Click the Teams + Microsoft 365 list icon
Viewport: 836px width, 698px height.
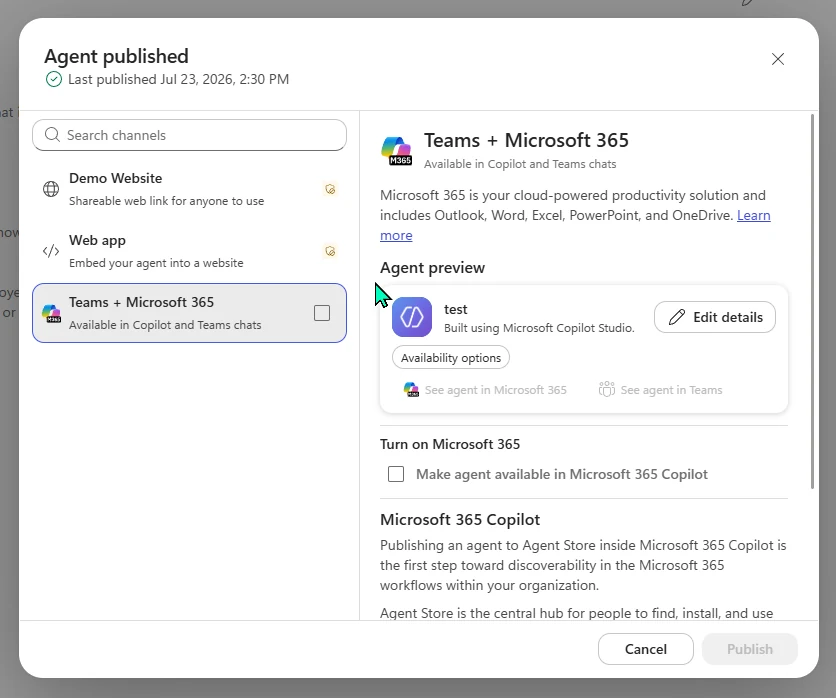52,313
